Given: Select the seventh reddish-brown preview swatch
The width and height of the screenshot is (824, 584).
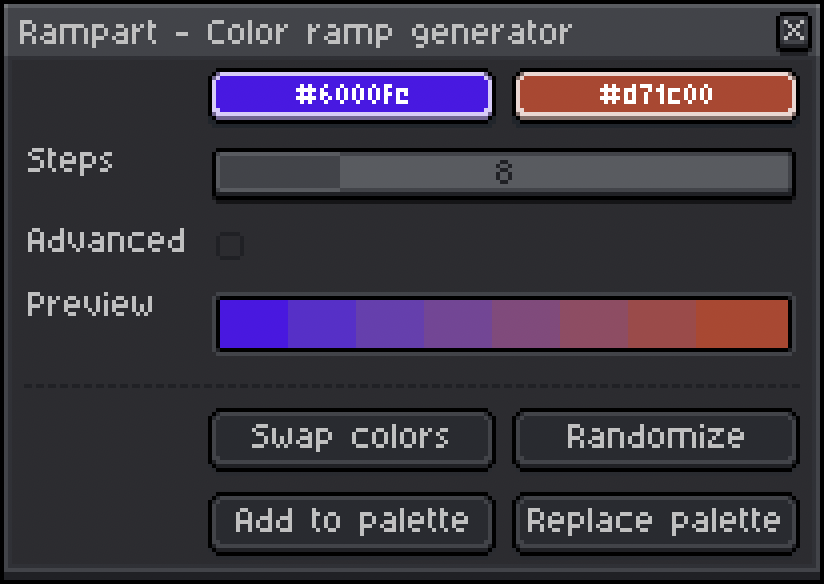Looking at the screenshot, I should pos(662,324).
